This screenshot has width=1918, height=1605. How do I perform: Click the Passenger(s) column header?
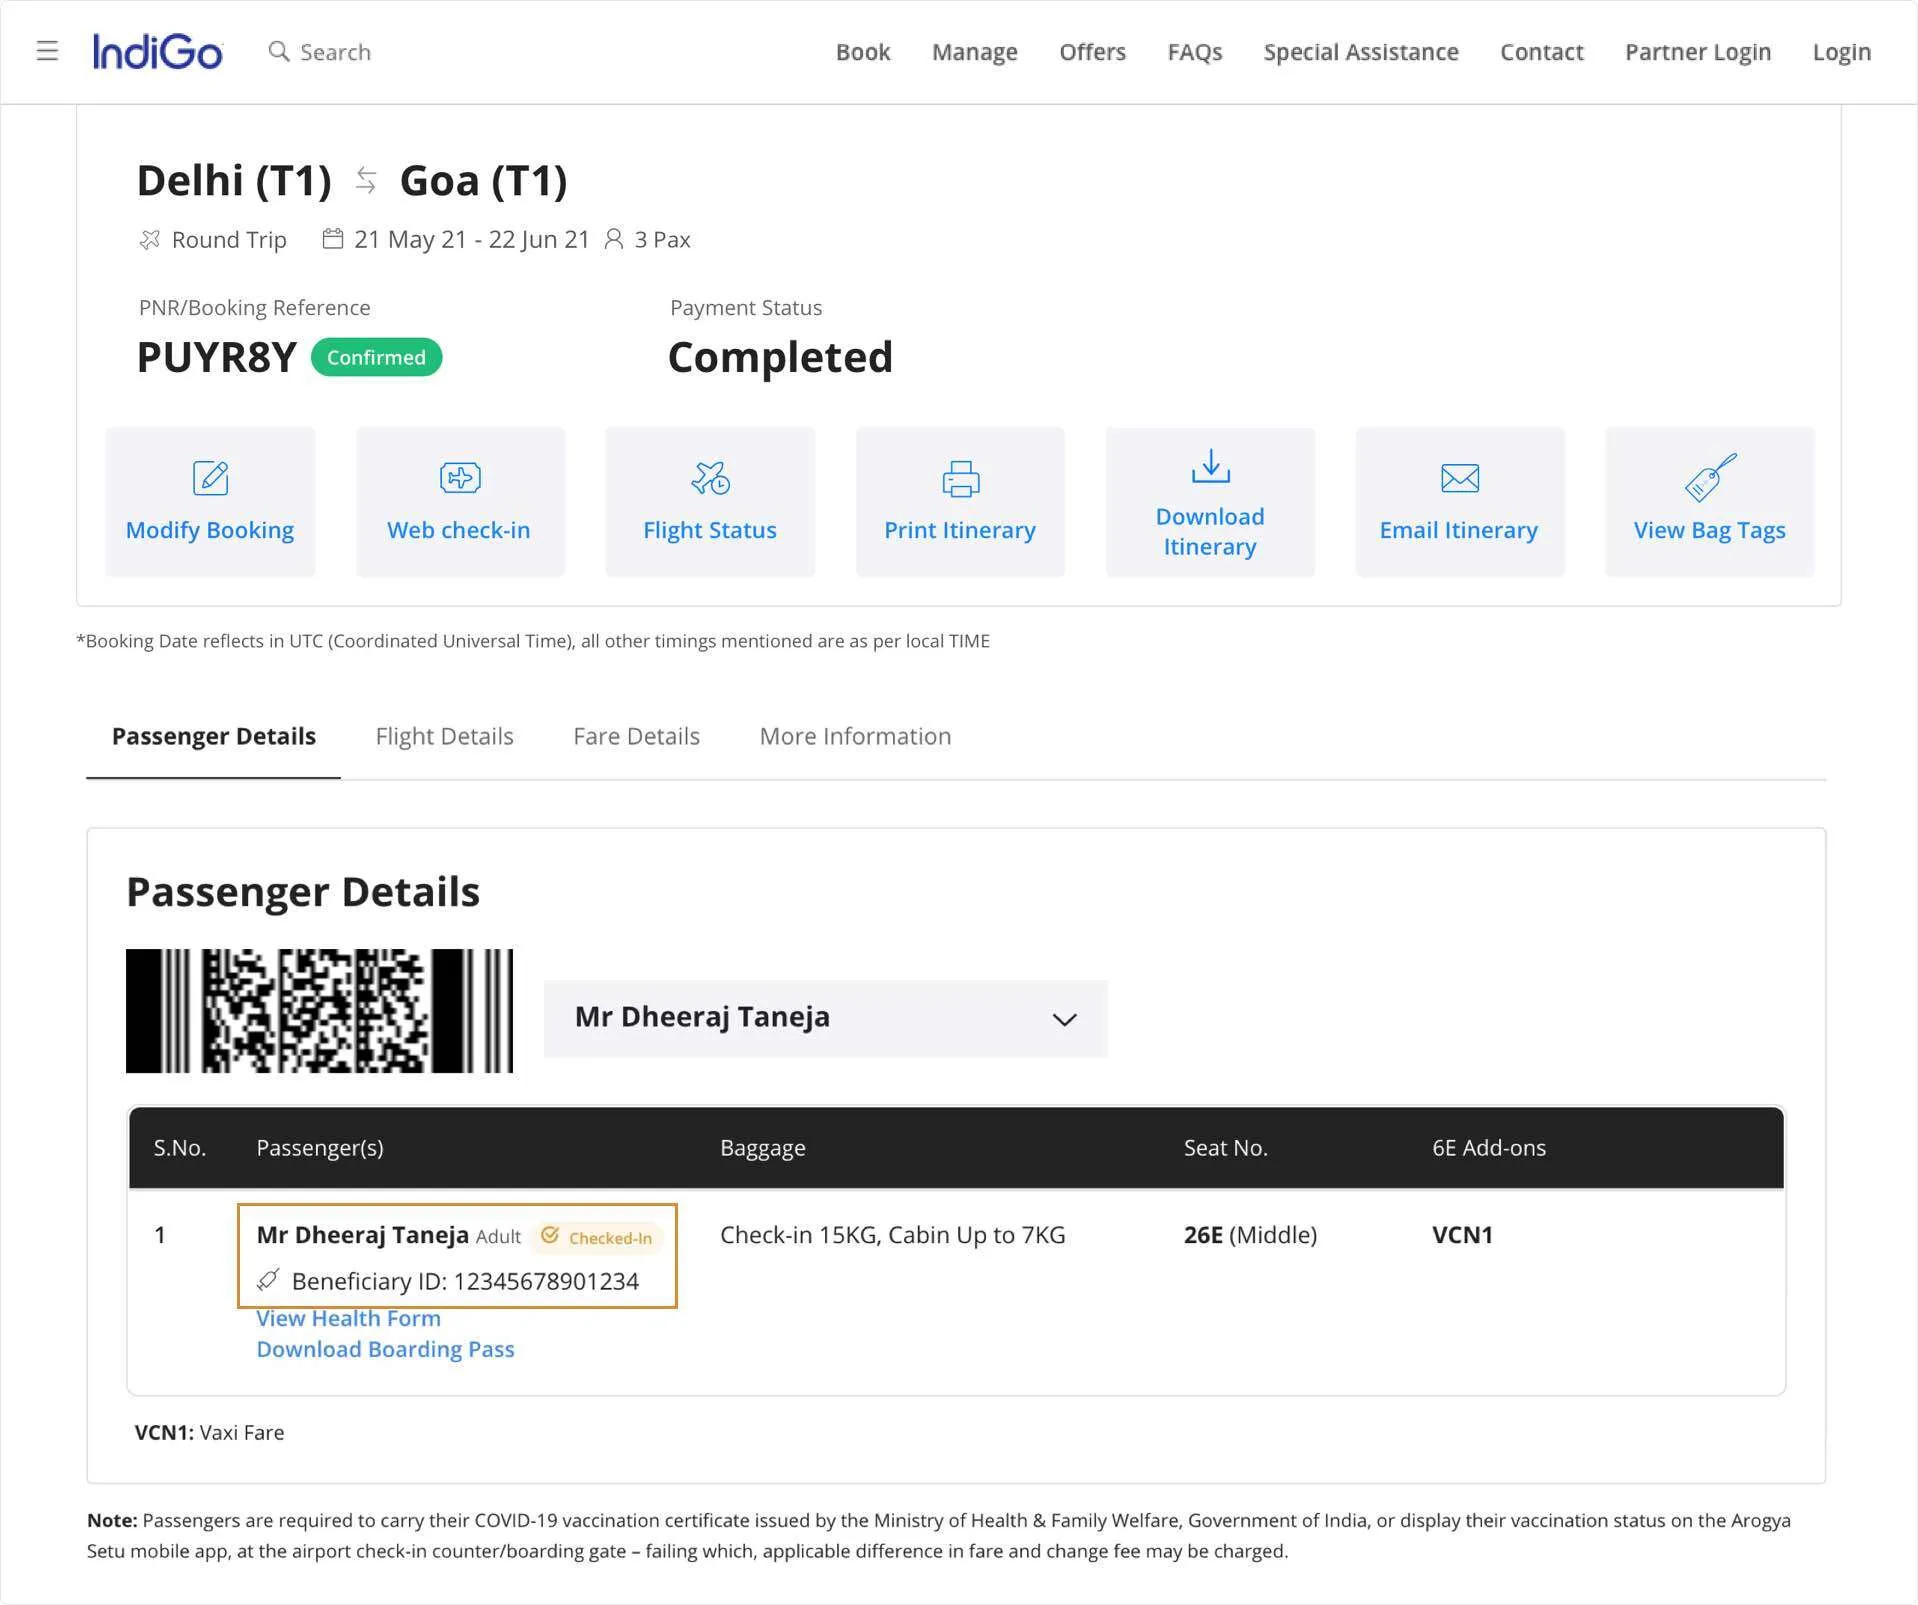(320, 1148)
